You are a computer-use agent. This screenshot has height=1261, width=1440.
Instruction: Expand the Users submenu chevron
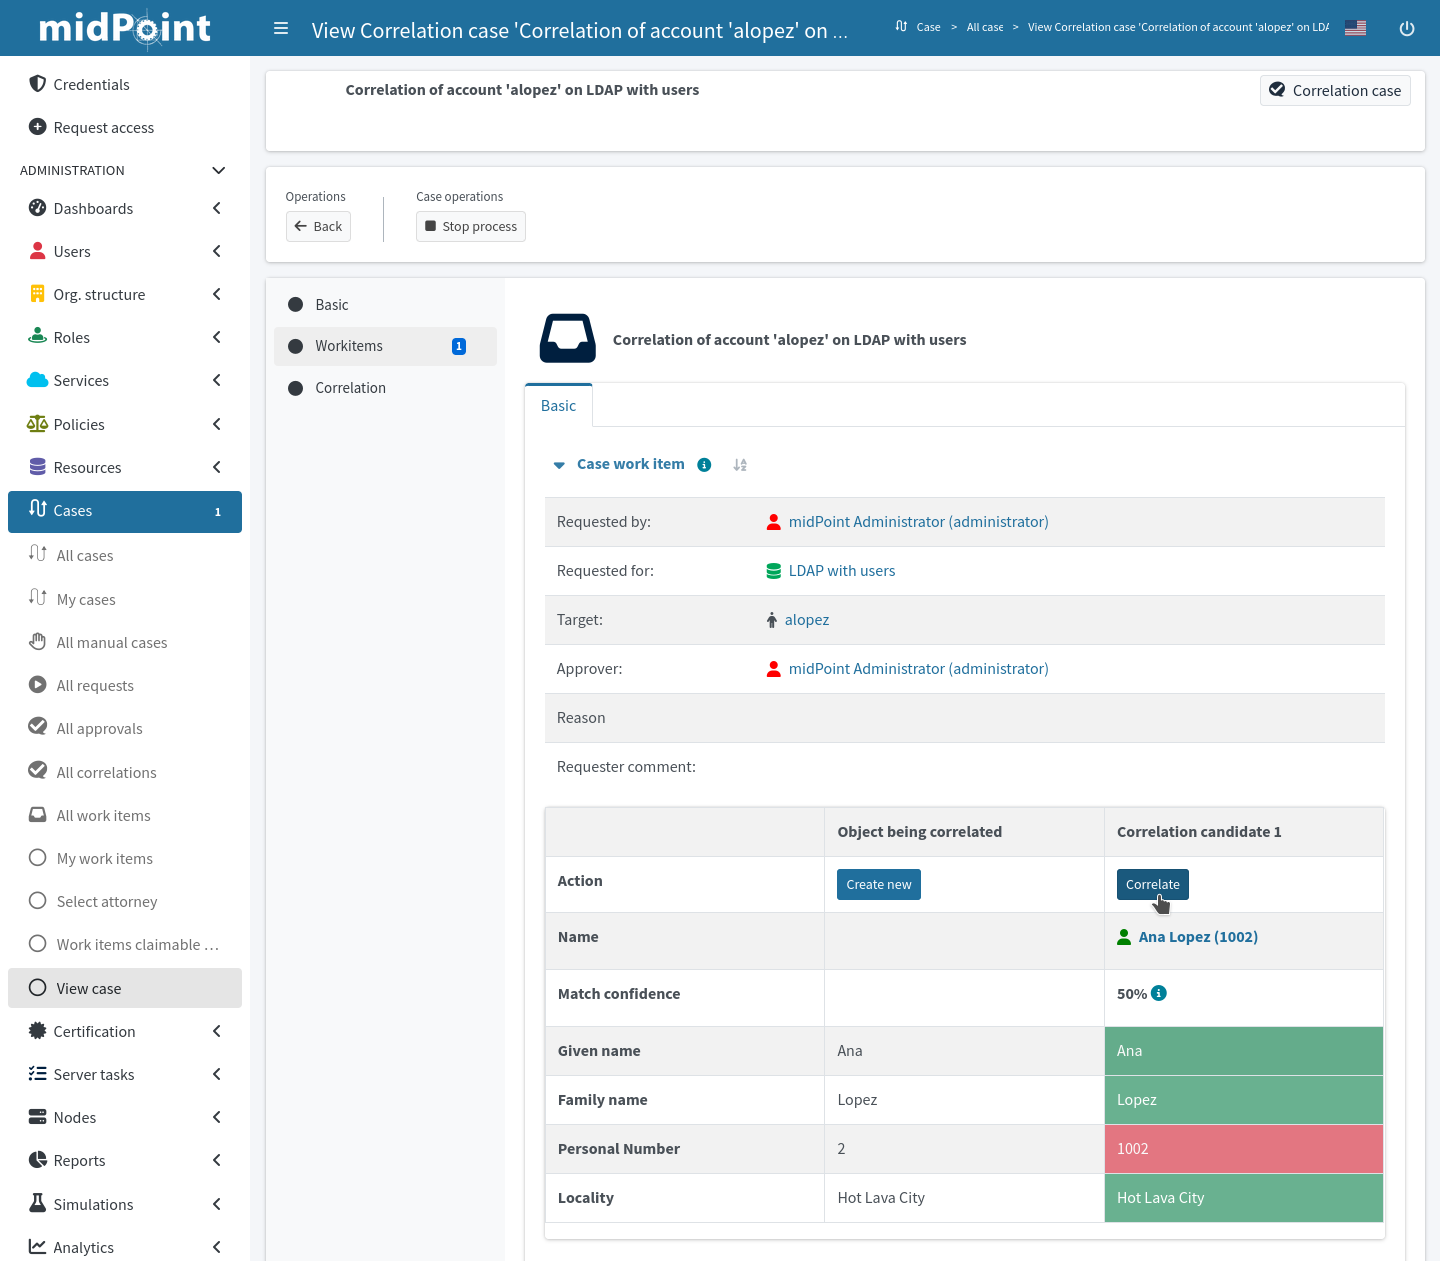(x=216, y=251)
